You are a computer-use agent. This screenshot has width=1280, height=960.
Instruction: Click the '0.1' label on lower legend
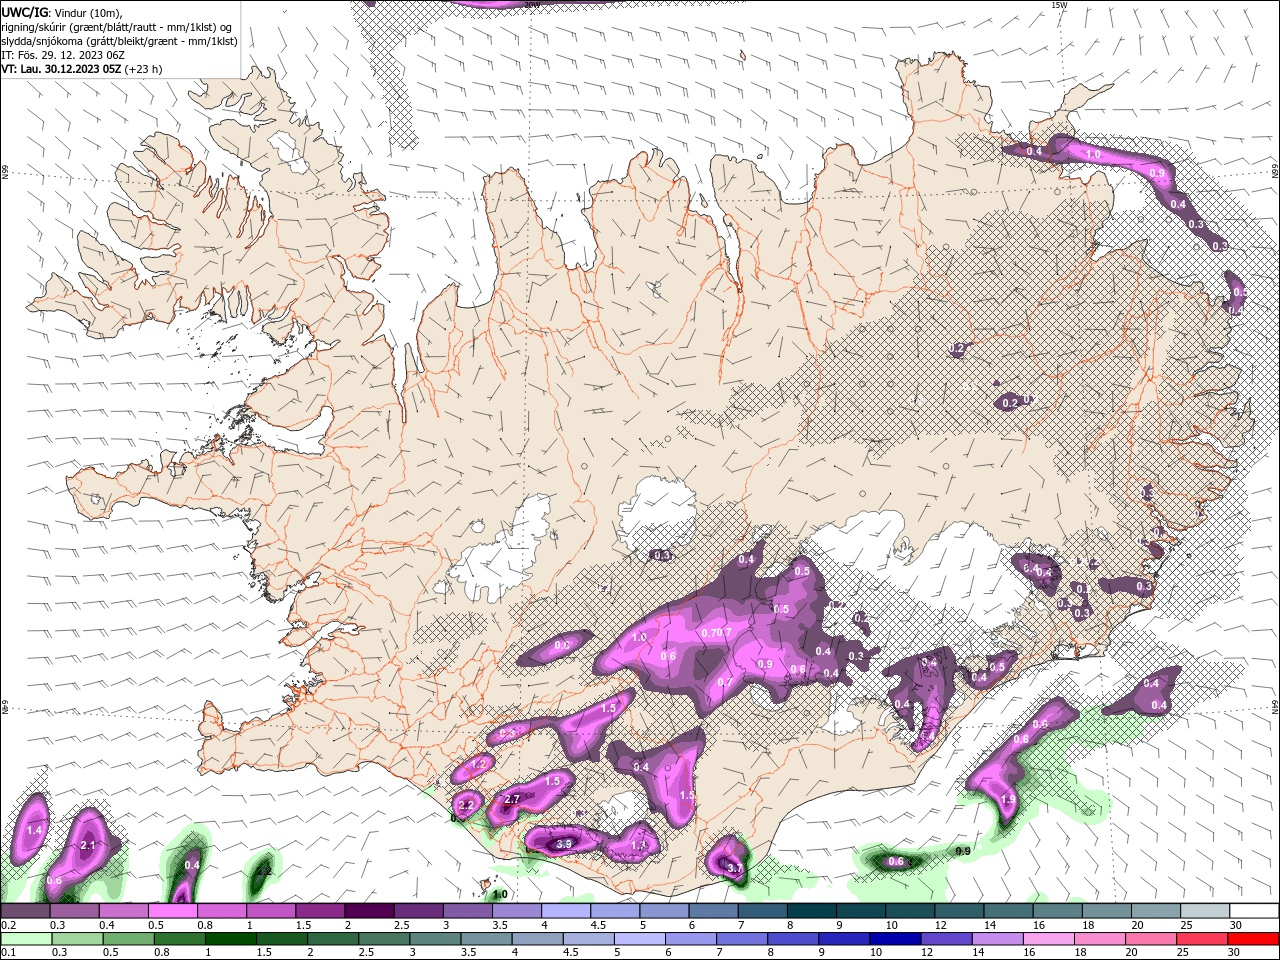pyautogui.click(x=8, y=953)
